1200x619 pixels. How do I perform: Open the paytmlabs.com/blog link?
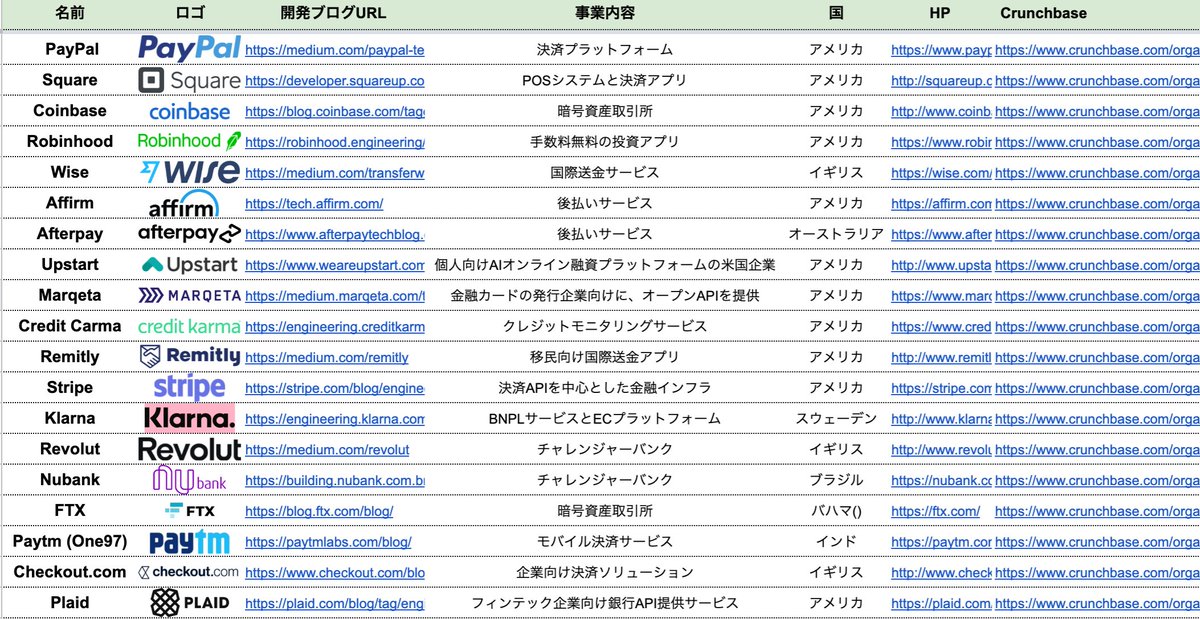click(x=328, y=542)
